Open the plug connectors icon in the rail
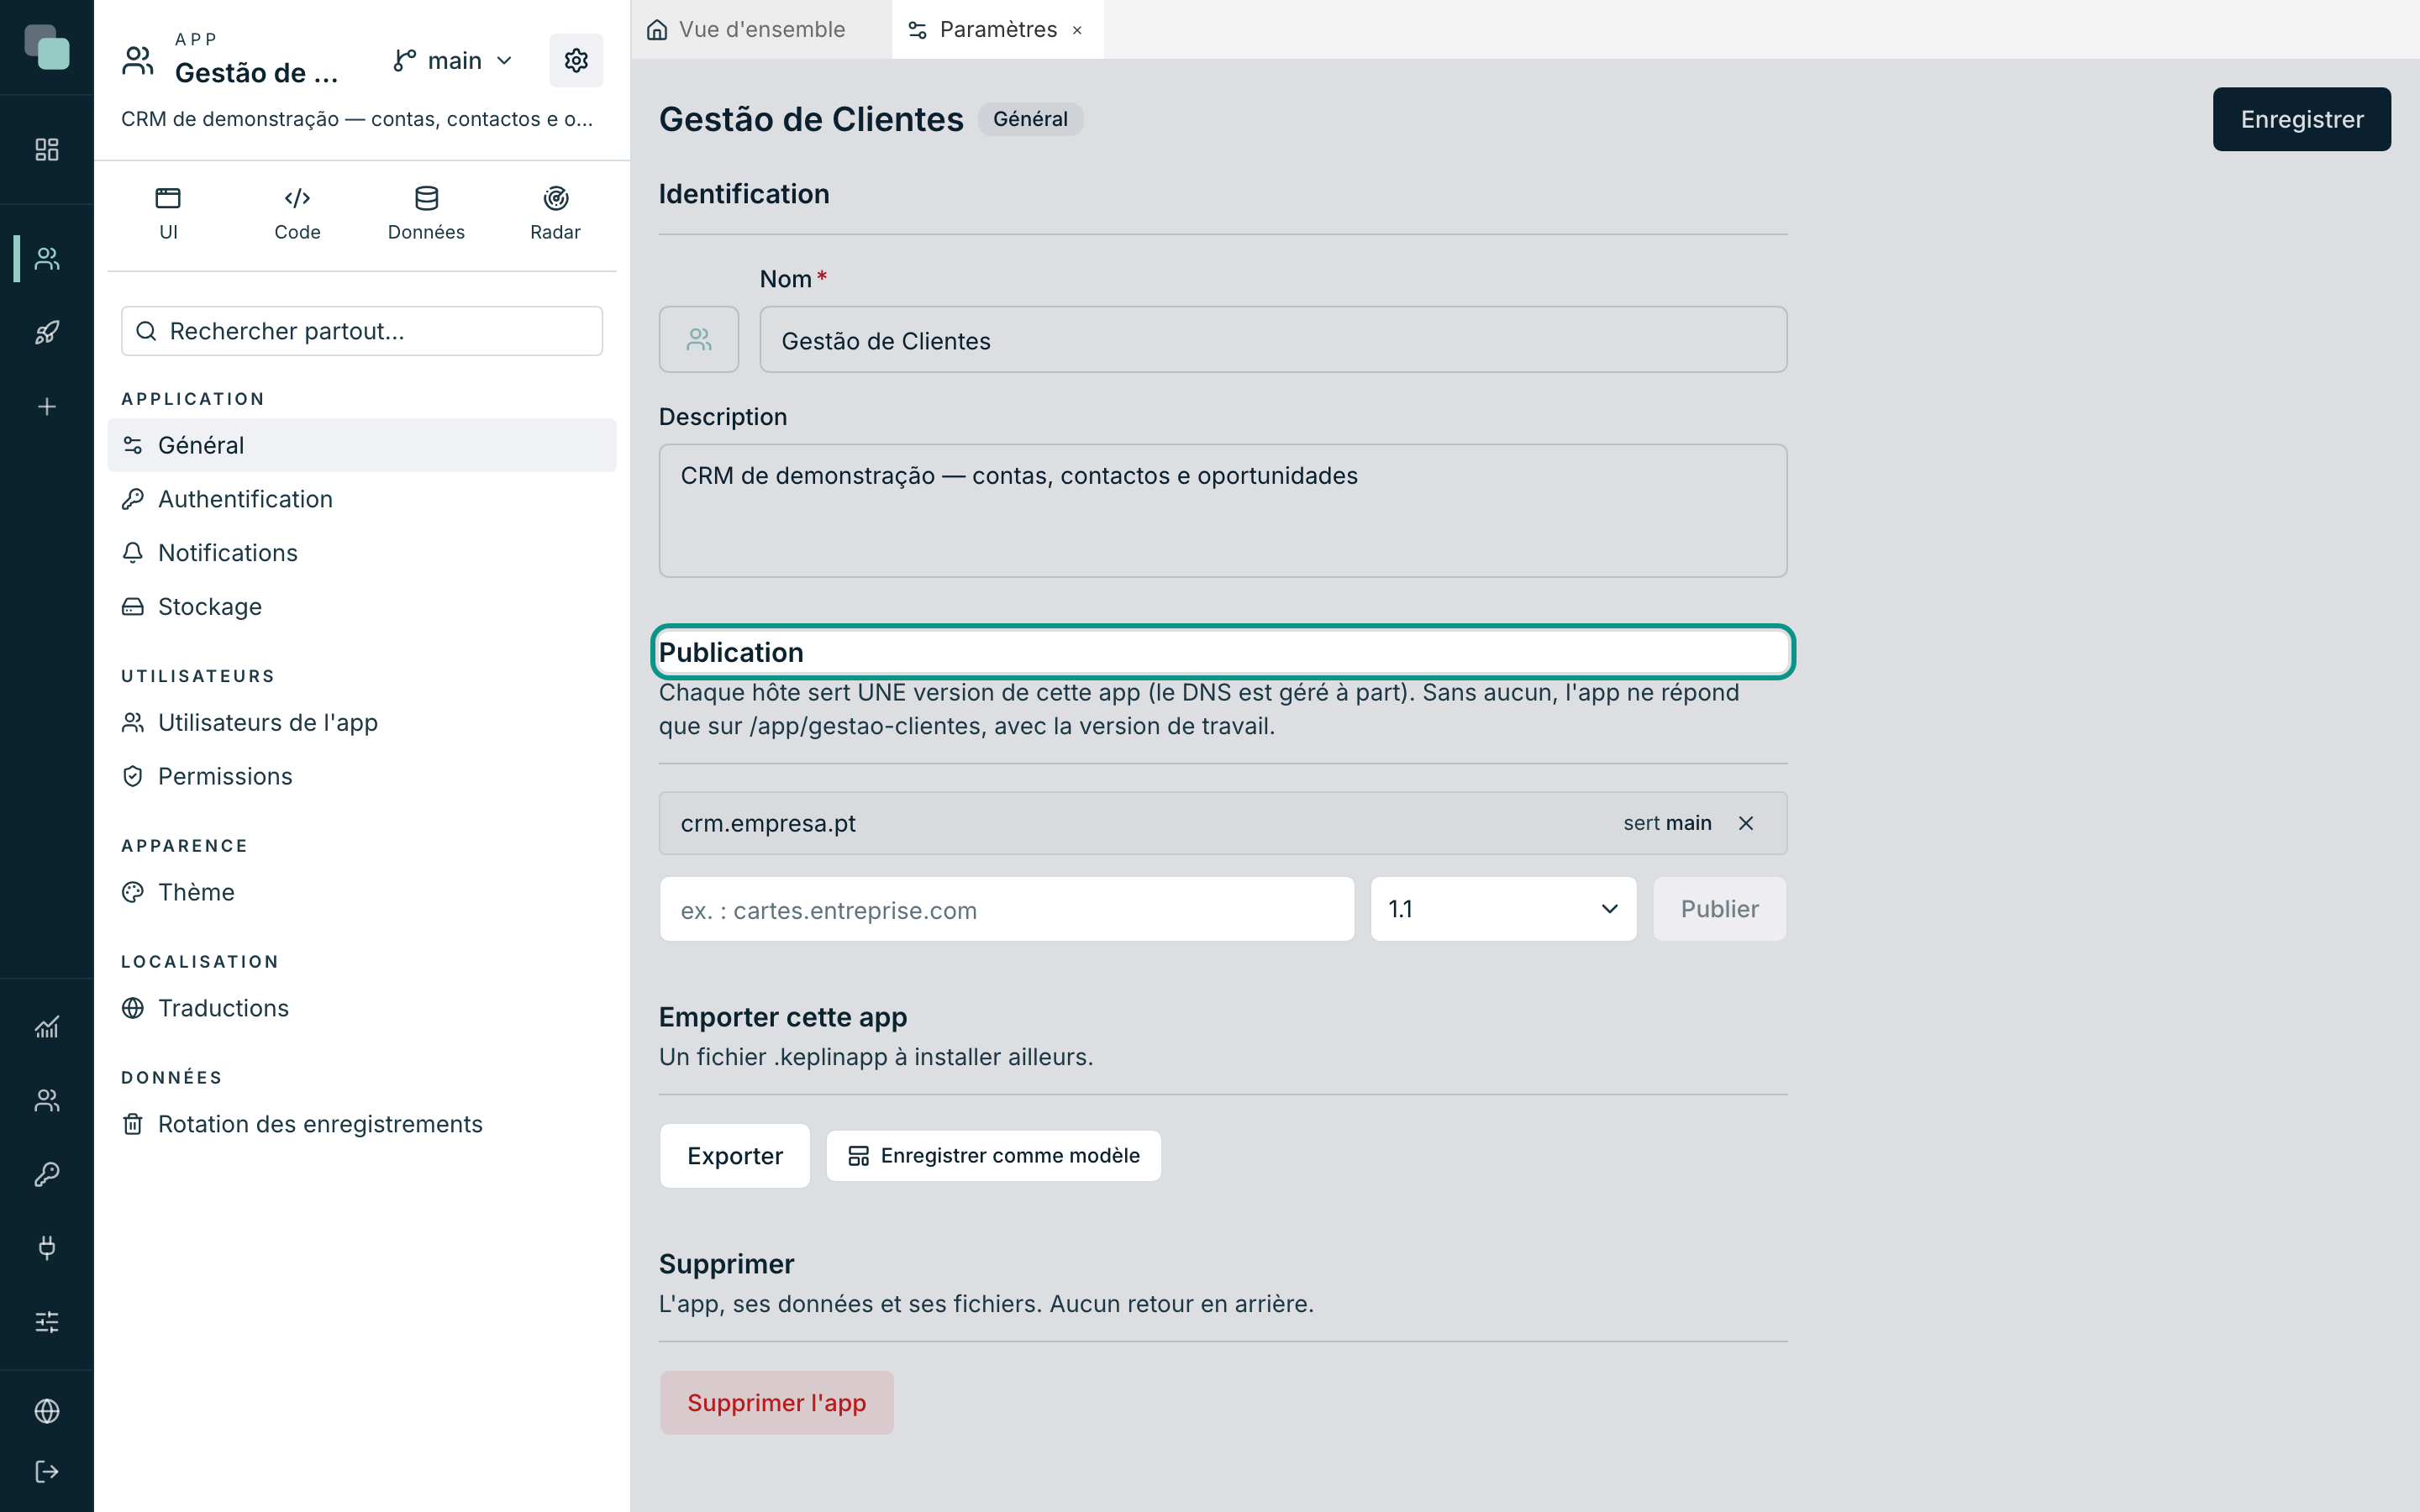Image resolution: width=2420 pixels, height=1512 pixels. coord(47,1247)
